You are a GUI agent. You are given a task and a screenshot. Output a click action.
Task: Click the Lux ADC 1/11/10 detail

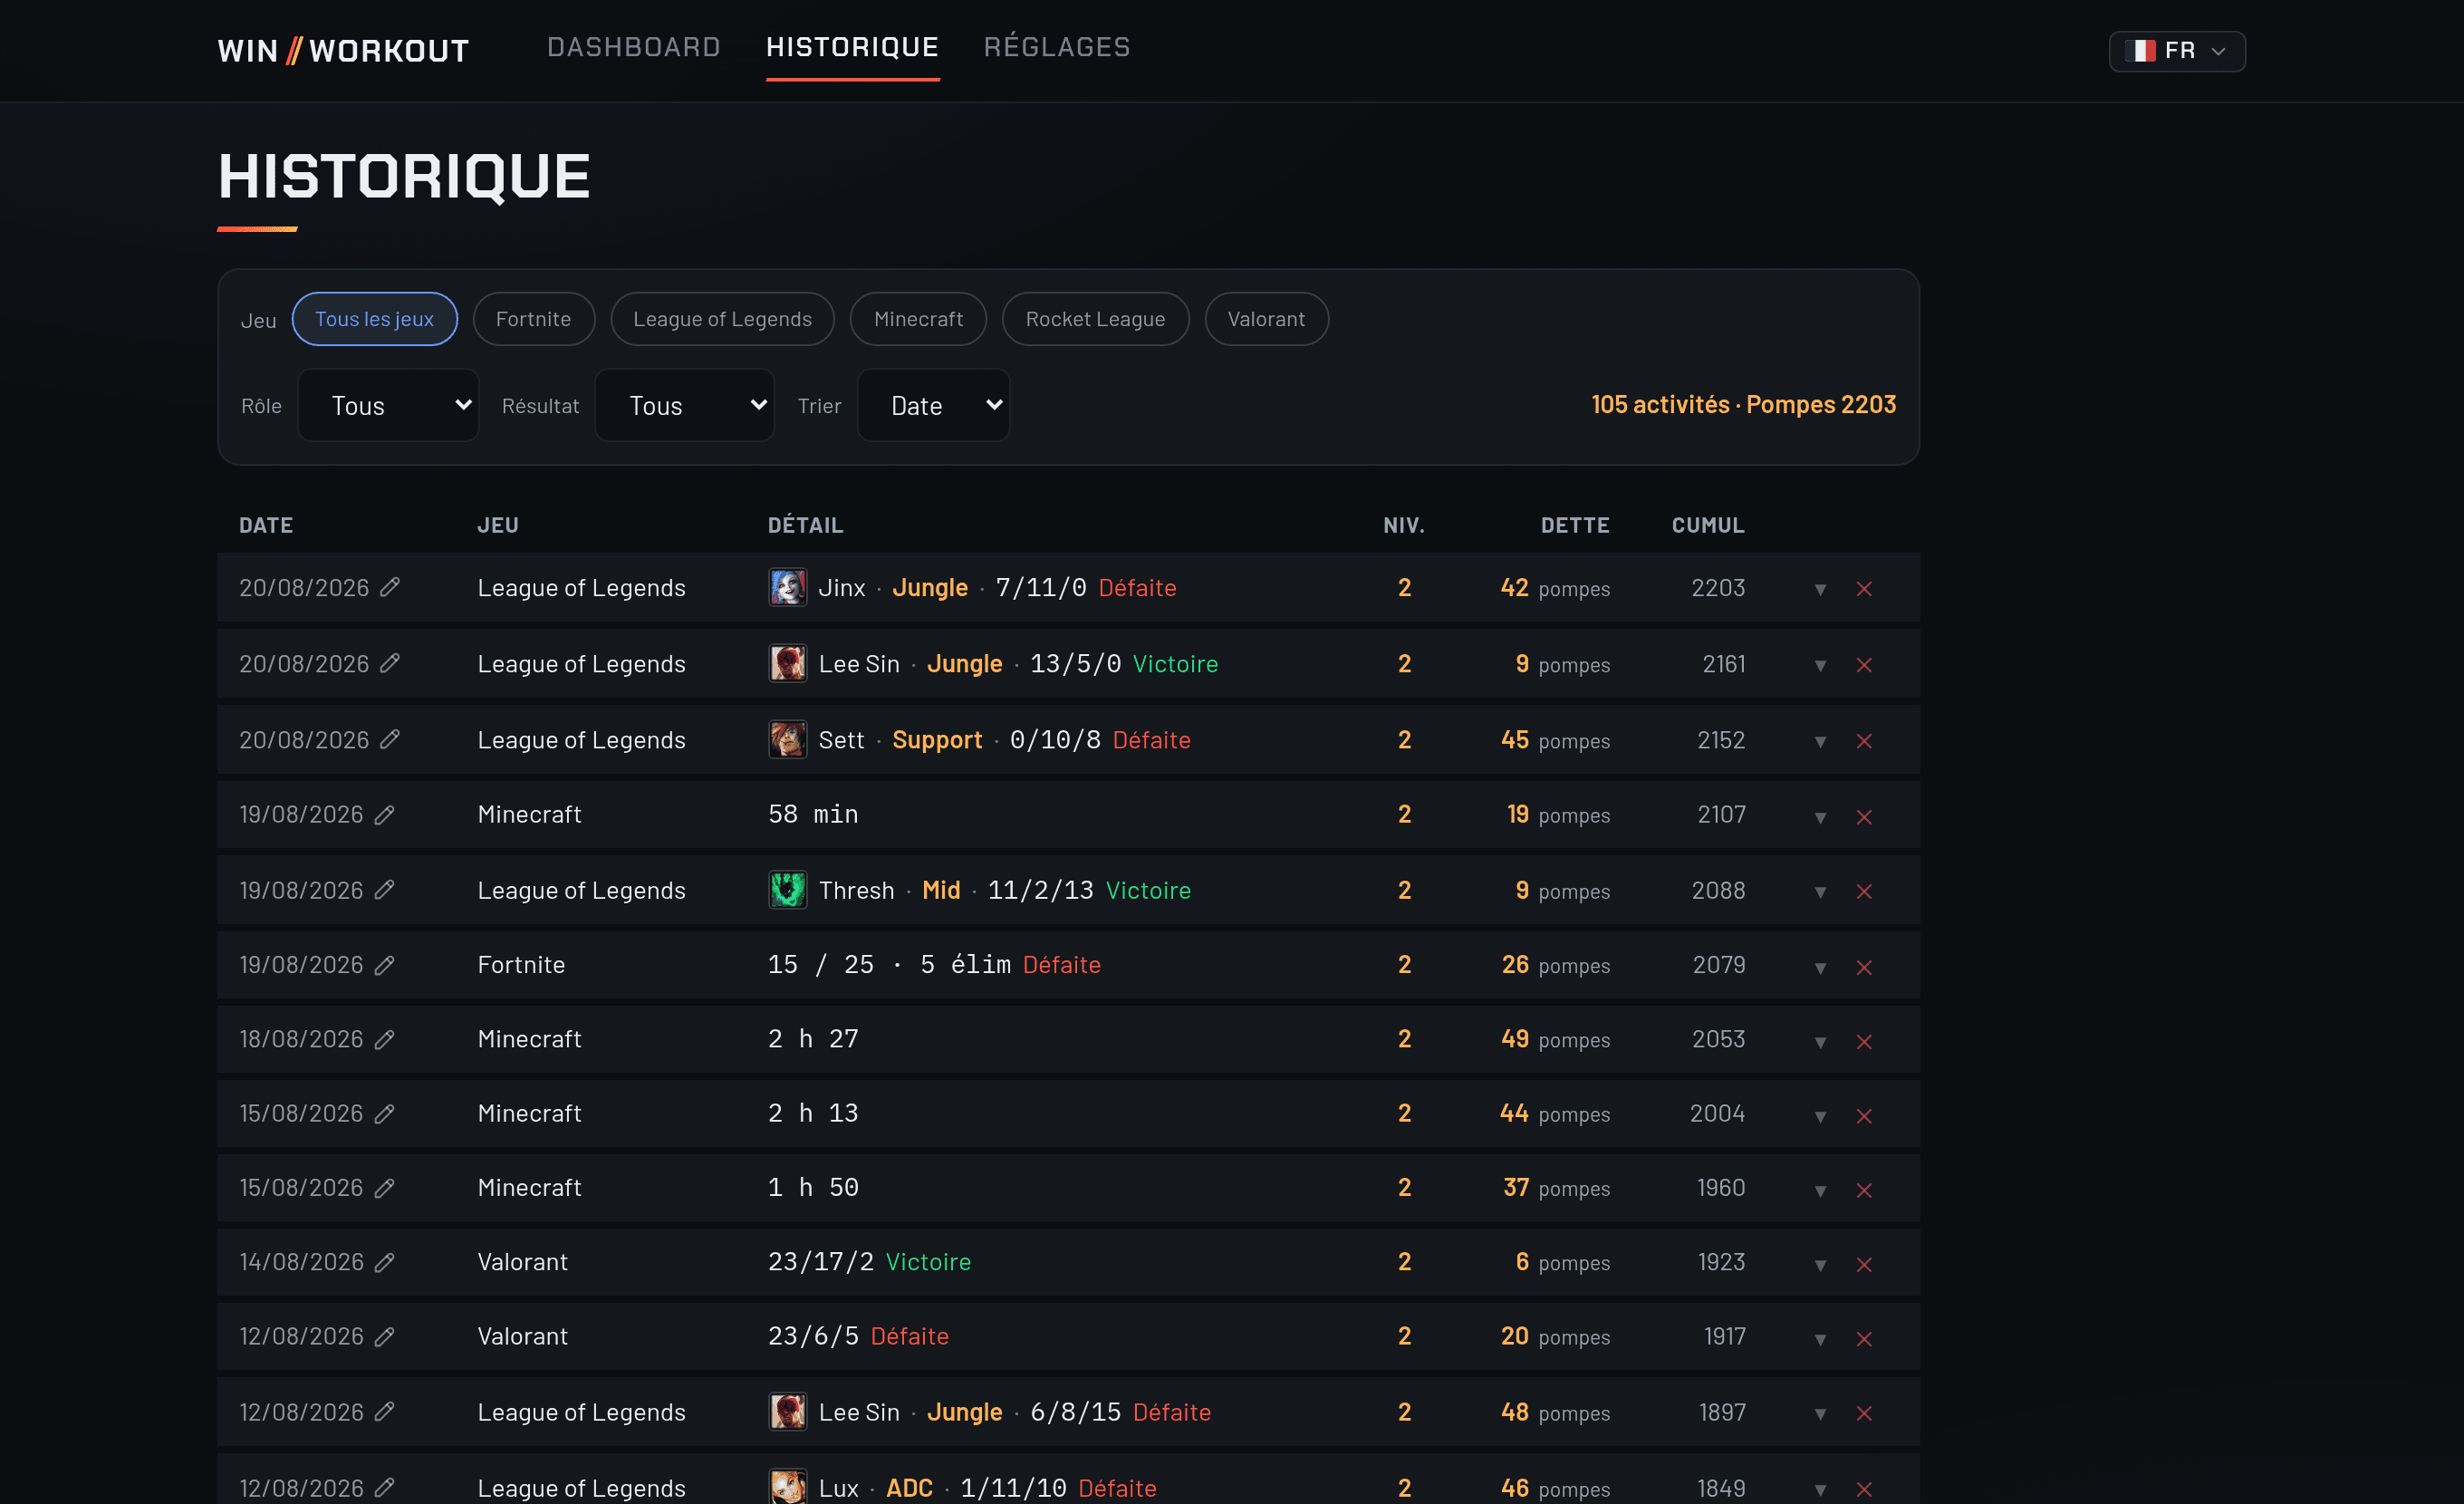click(962, 1487)
